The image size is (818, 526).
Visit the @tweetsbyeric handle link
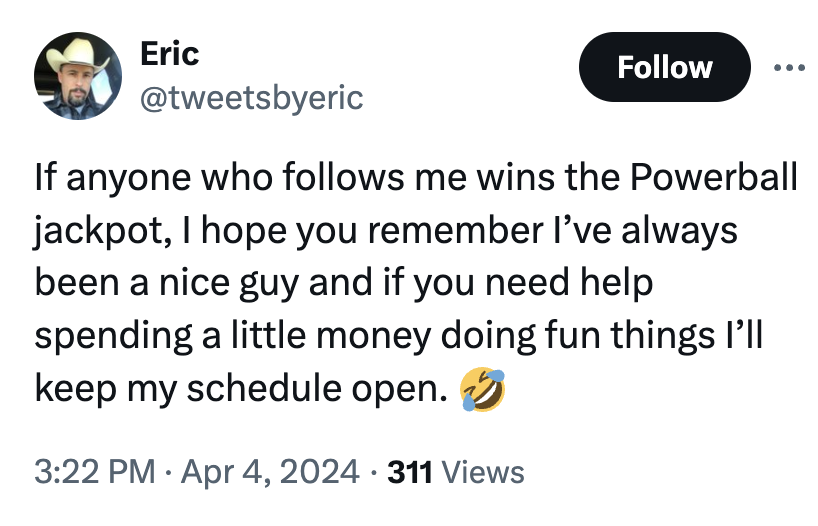(254, 98)
